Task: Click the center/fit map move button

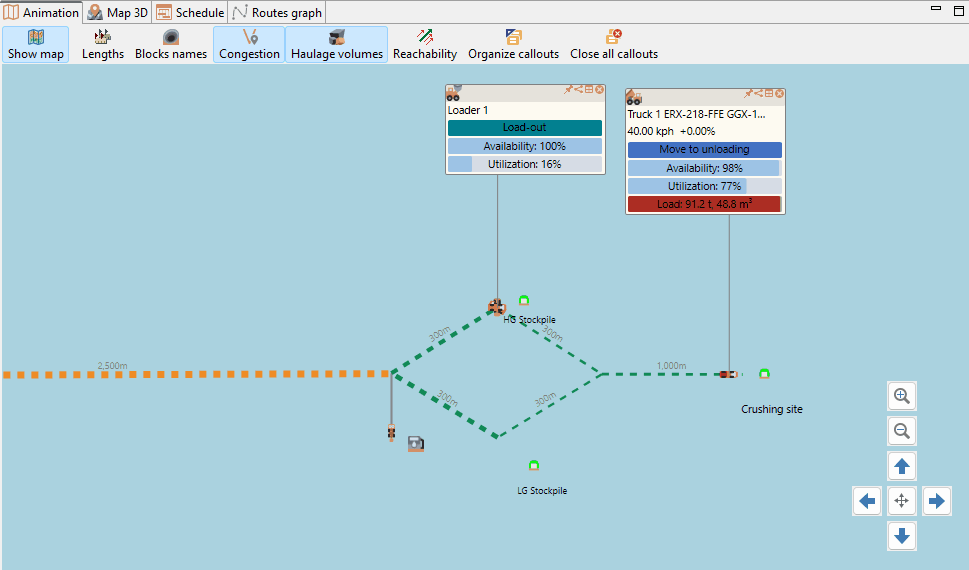Action: (x=902, y=501)
